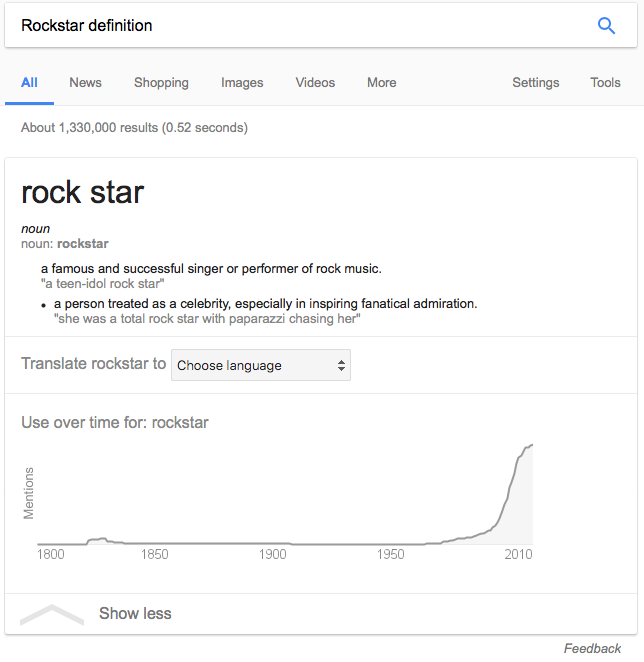
Task: Open search Settings
Action: [x=535, y=83]
